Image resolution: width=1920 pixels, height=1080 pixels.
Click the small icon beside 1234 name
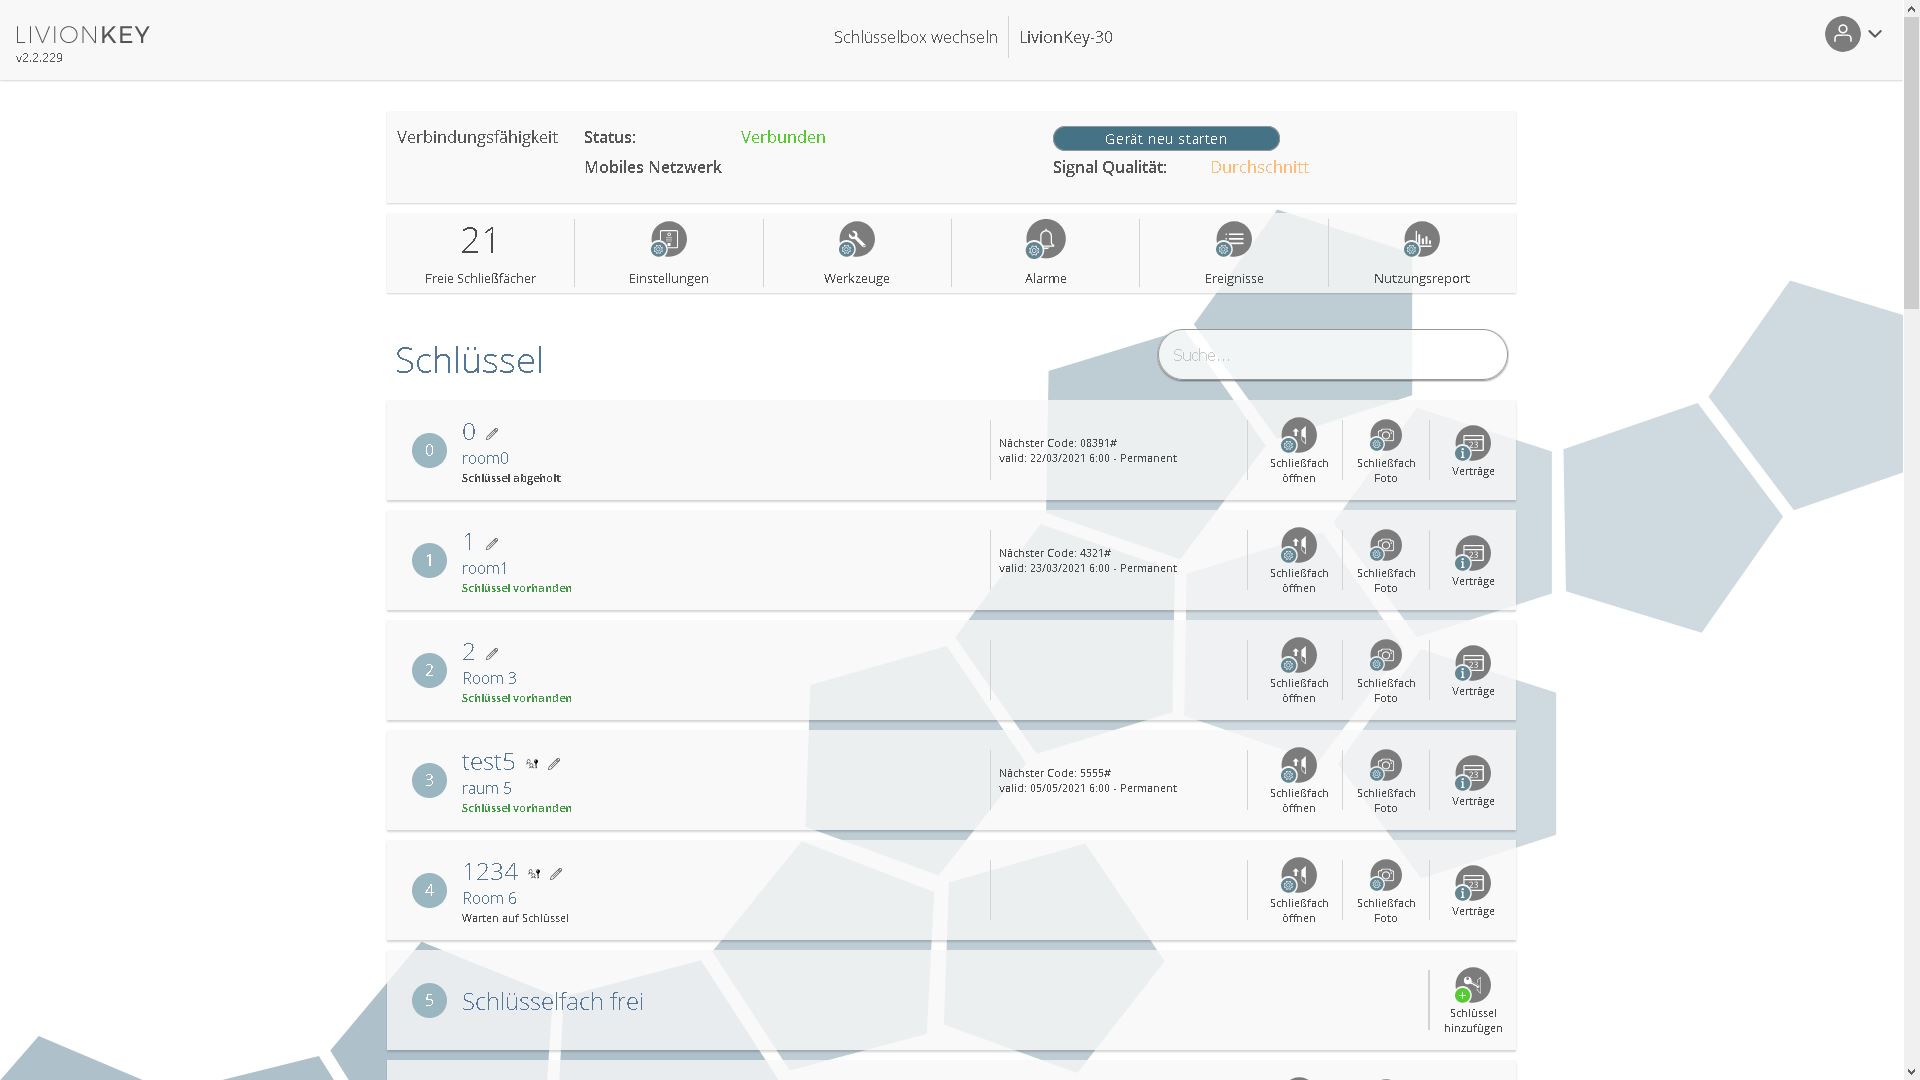[534, 874]
